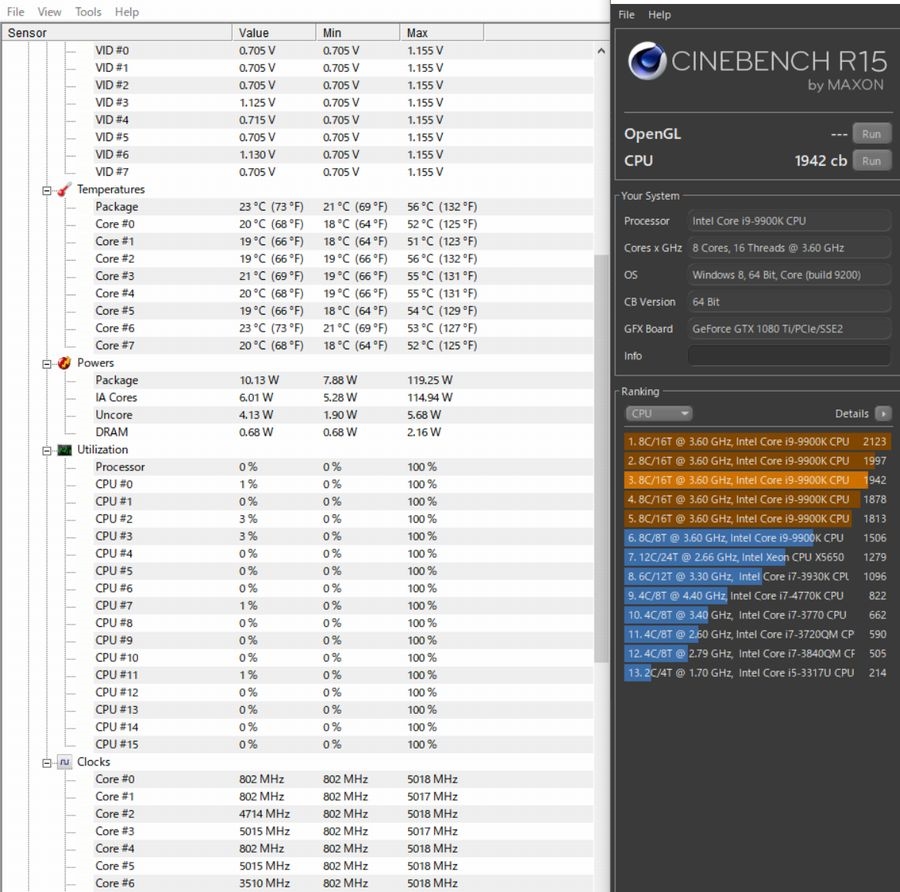
Task: Open the View menu
Action: pos(49,11)
